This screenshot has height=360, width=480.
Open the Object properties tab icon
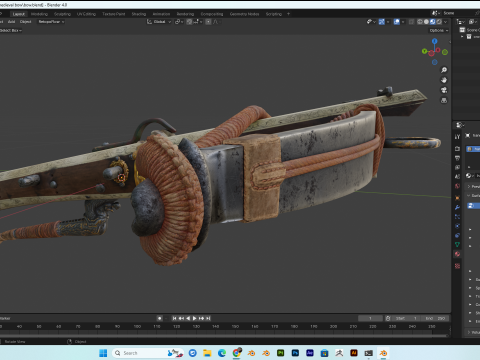(x=457, y=198)
